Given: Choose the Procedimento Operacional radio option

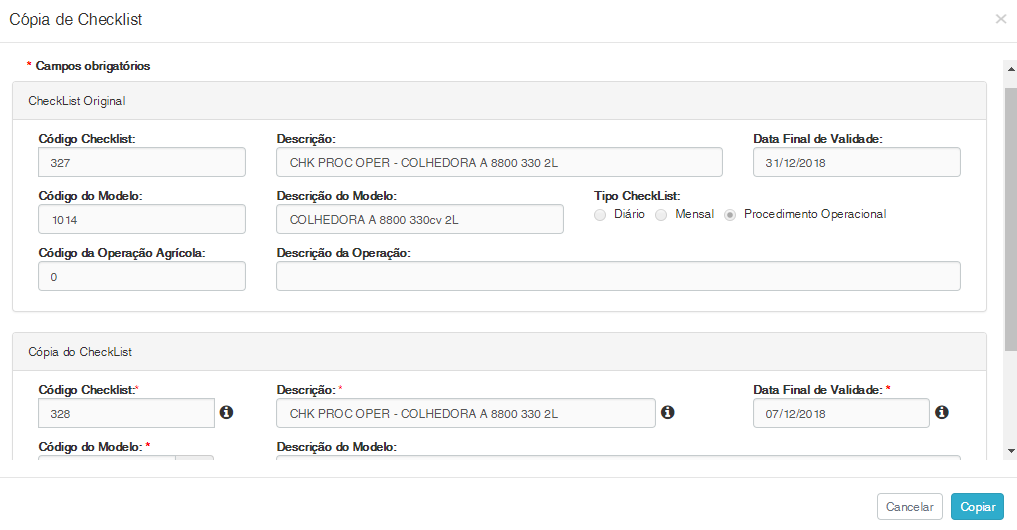Looking at the screenshot, I should pyautogui.click(x=731, y=215).
